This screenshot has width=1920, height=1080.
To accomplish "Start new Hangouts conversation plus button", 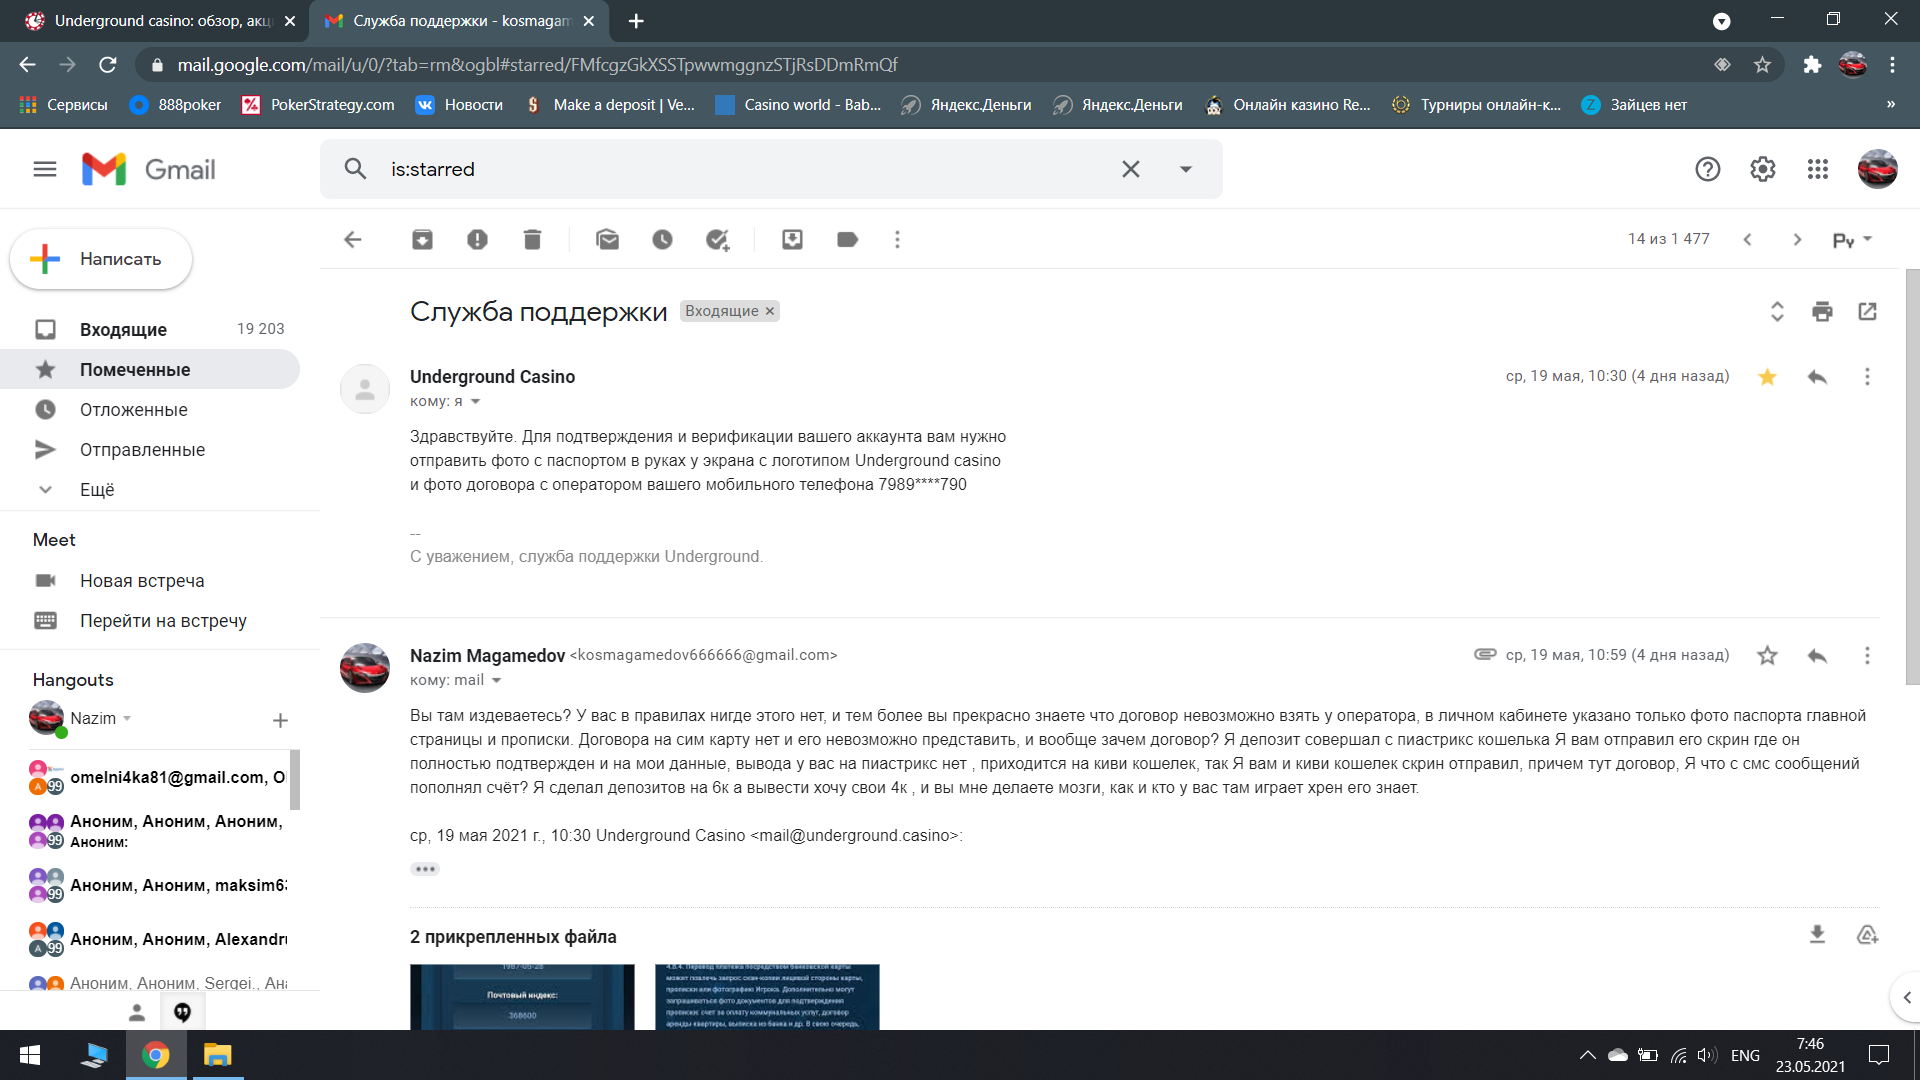I will [x=280, y=720].
